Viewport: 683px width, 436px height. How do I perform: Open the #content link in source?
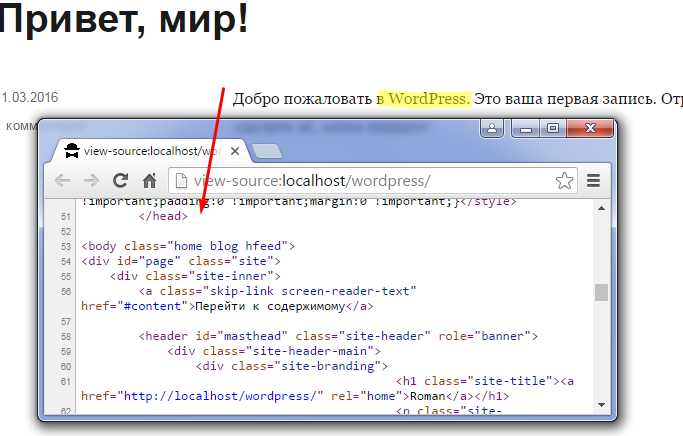(x=152, y=306)
